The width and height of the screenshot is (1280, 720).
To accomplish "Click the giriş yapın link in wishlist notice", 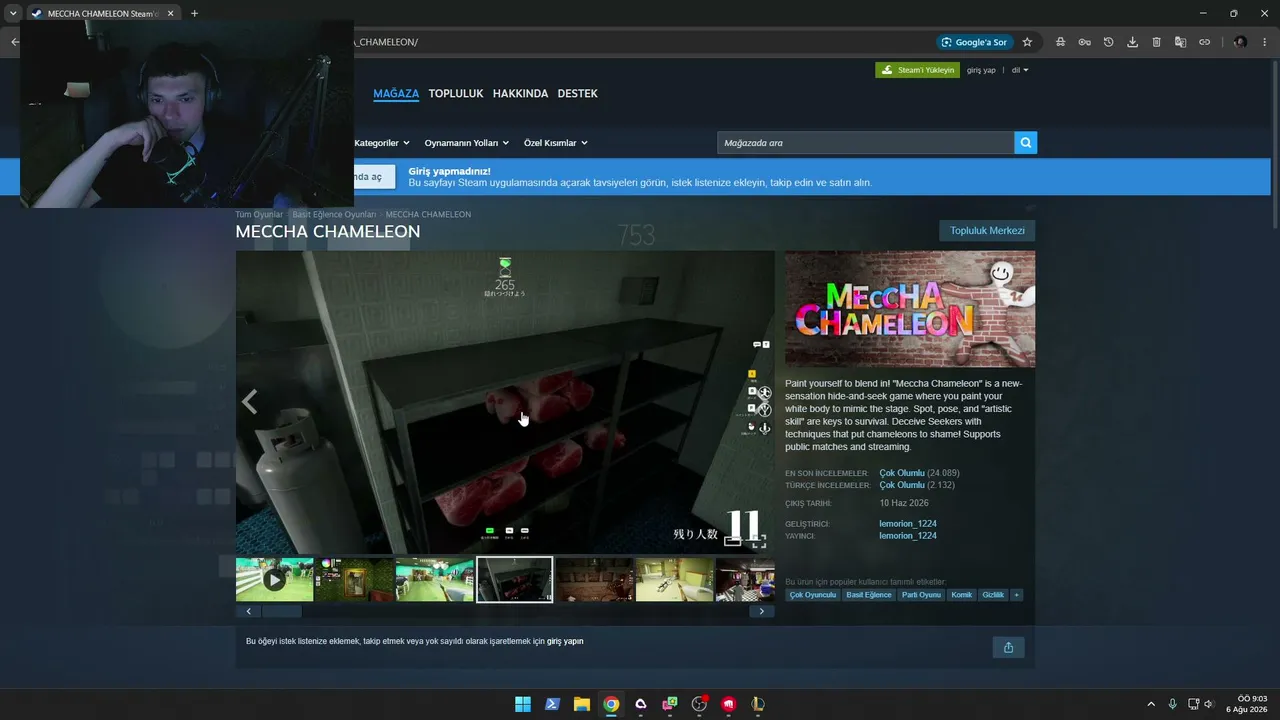I will click(565, 641).
